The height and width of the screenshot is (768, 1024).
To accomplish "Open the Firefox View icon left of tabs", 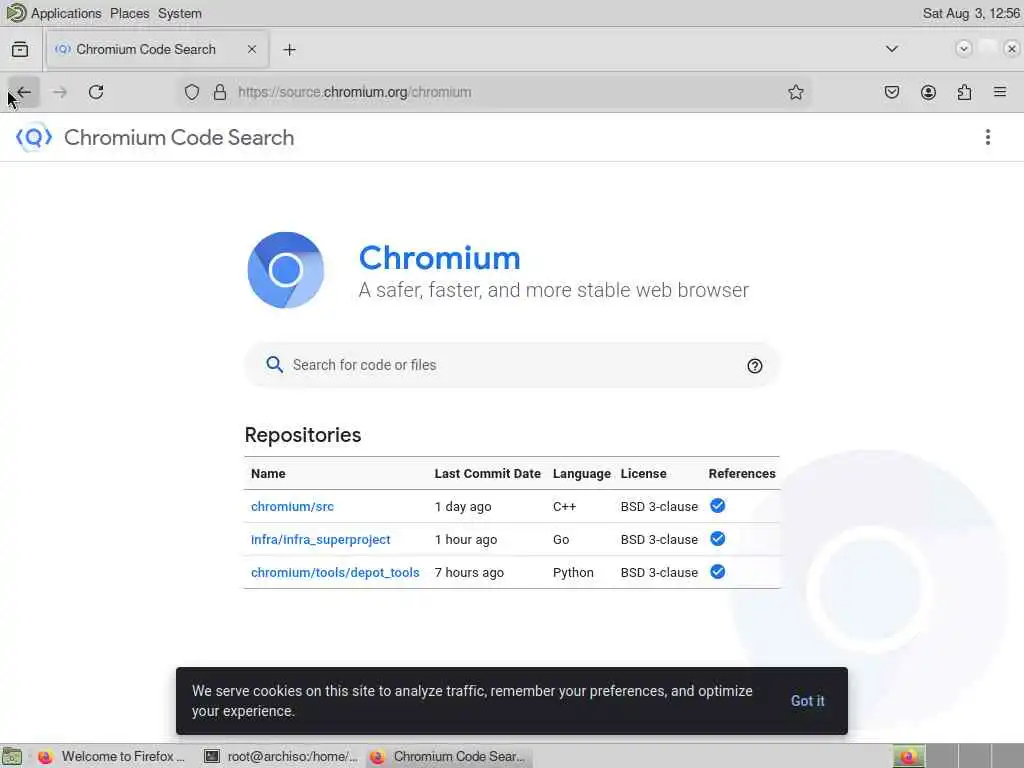I will click(20, 49).
